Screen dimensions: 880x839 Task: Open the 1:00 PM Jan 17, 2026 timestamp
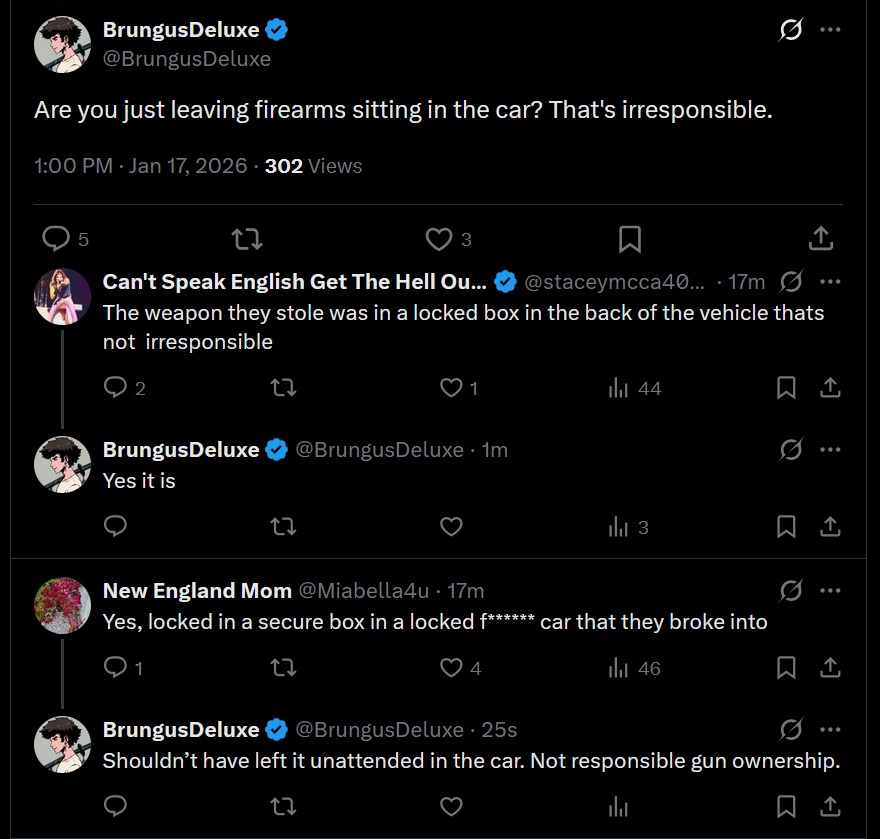pos(140,166)
